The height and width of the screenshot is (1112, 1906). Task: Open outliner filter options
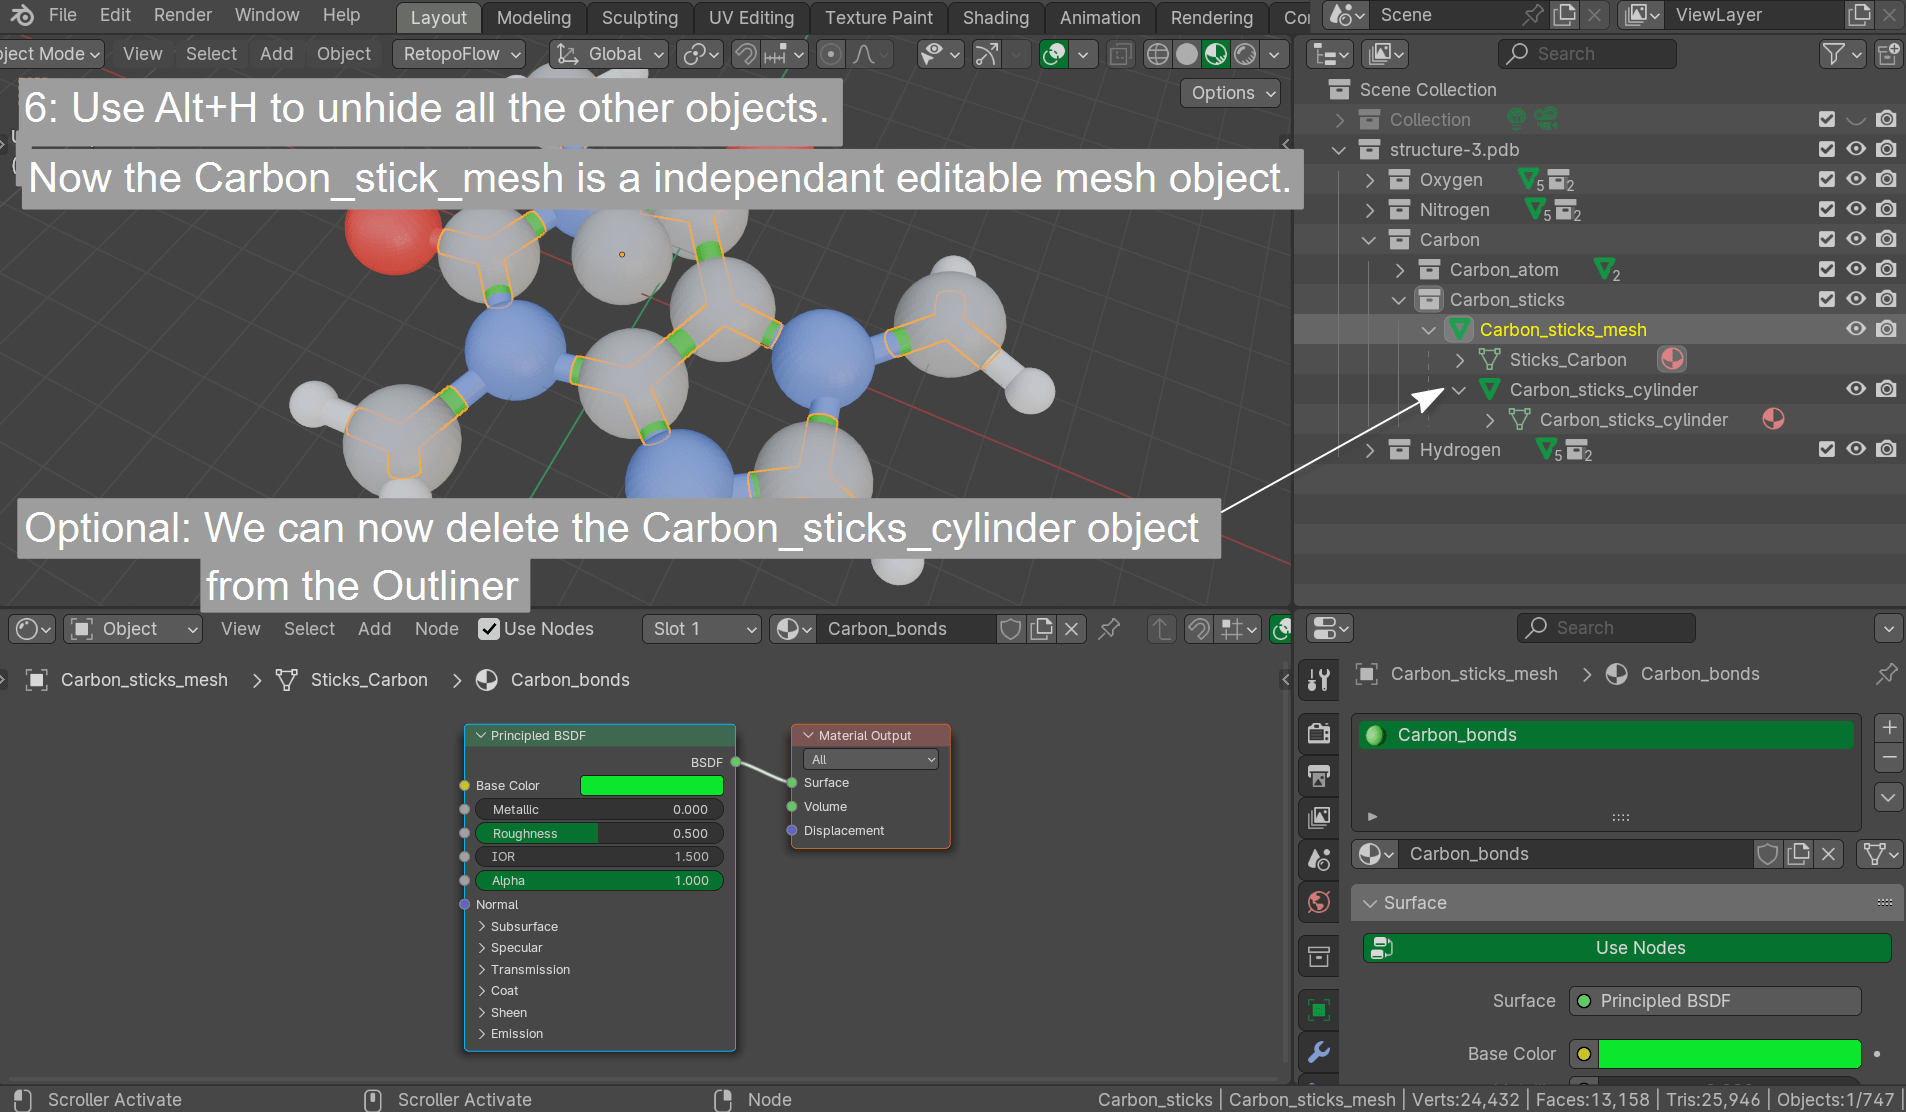(1842, 54)
